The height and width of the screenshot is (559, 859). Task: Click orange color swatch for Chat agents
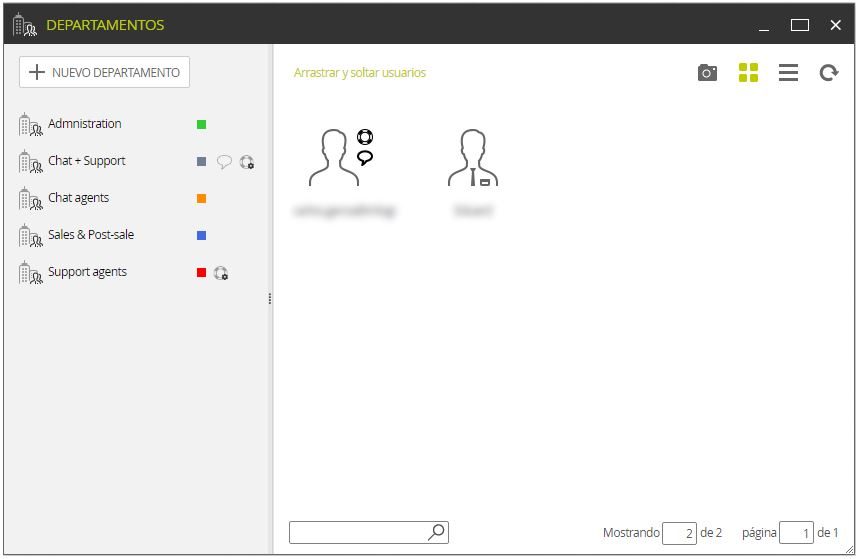(x=202, y=198)
